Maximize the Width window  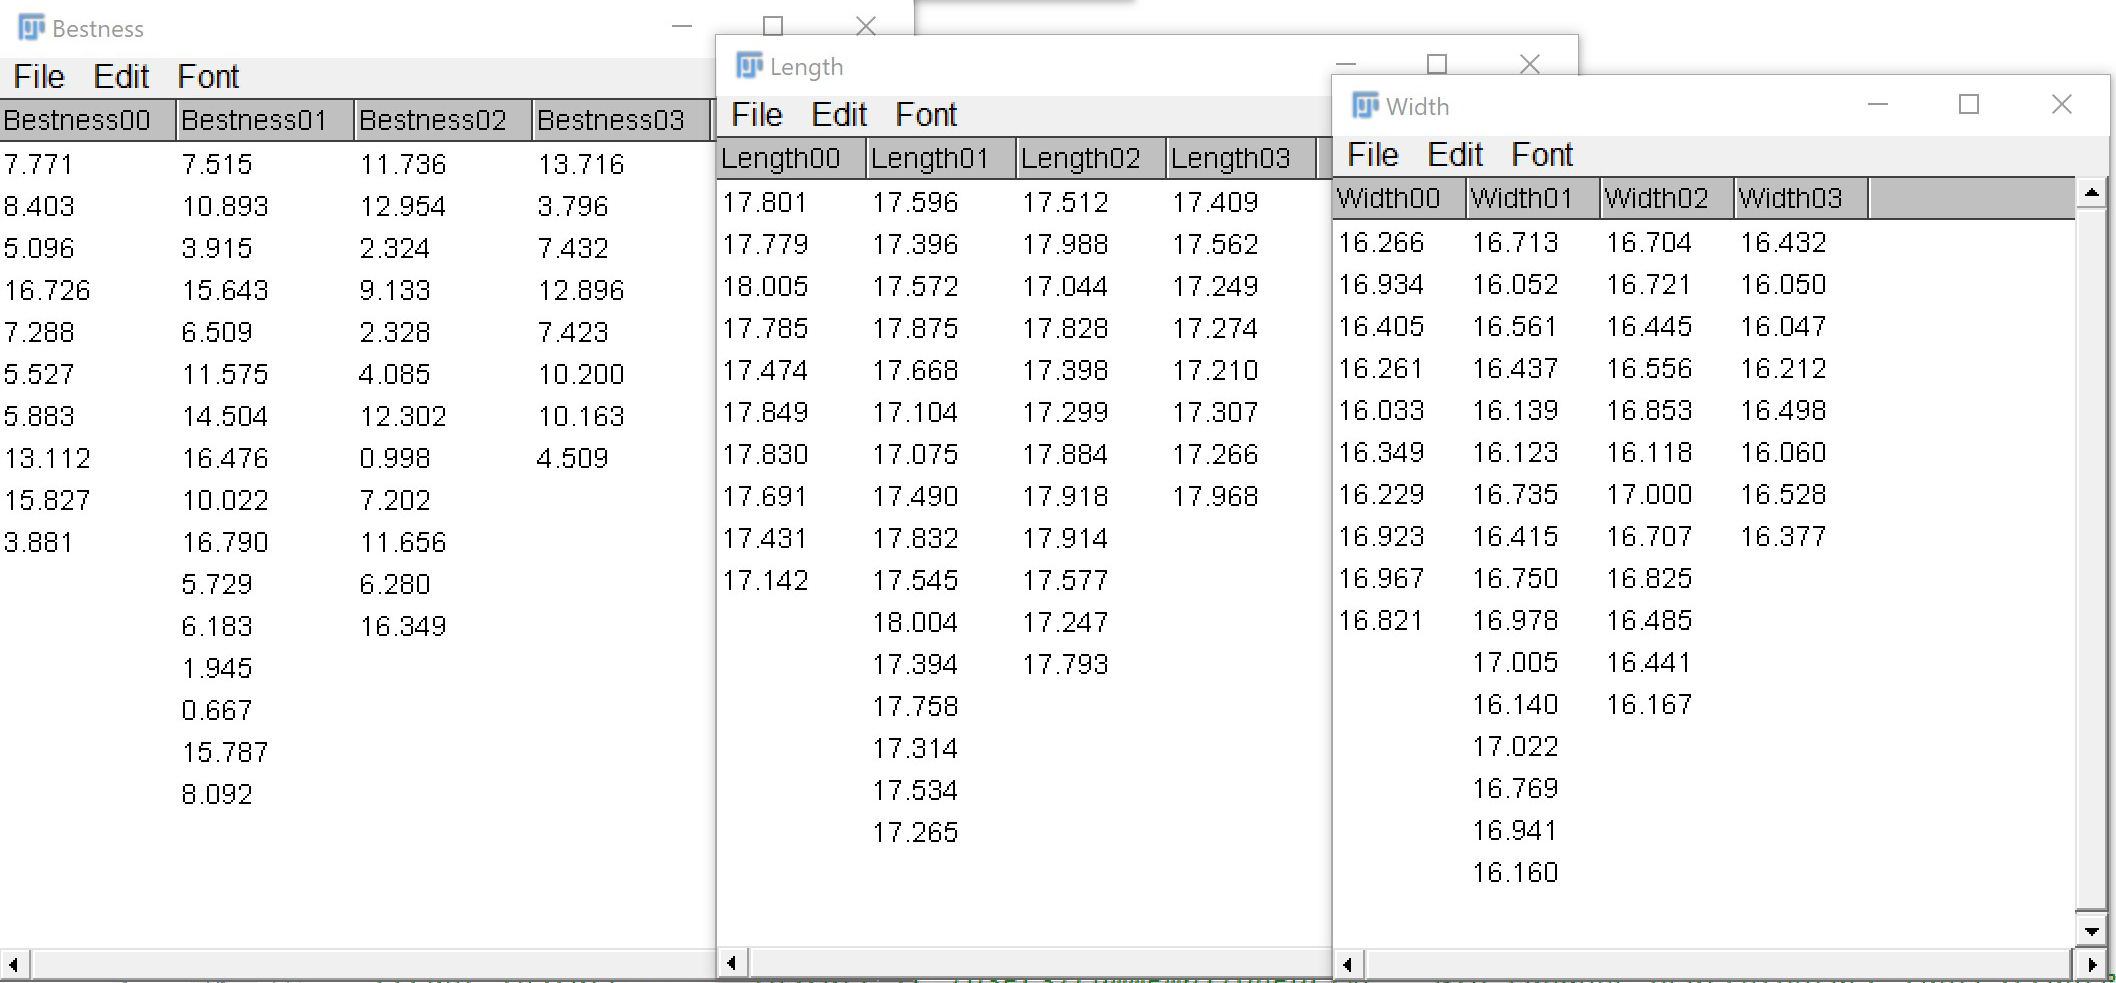(1968, 105)
